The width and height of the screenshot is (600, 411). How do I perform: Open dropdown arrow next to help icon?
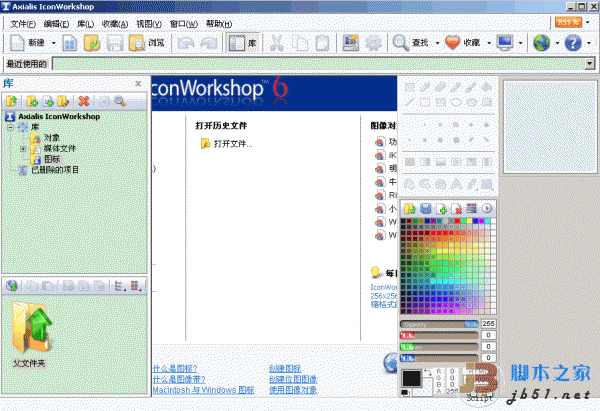pos(589,43)
